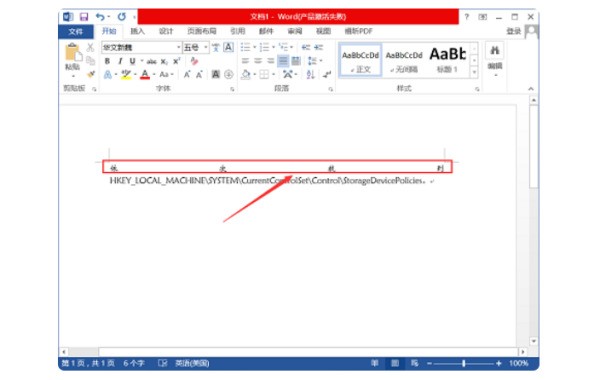Click 登录 to sign in
The height and width of the screenshot is (380, 600).
[514, 31]
